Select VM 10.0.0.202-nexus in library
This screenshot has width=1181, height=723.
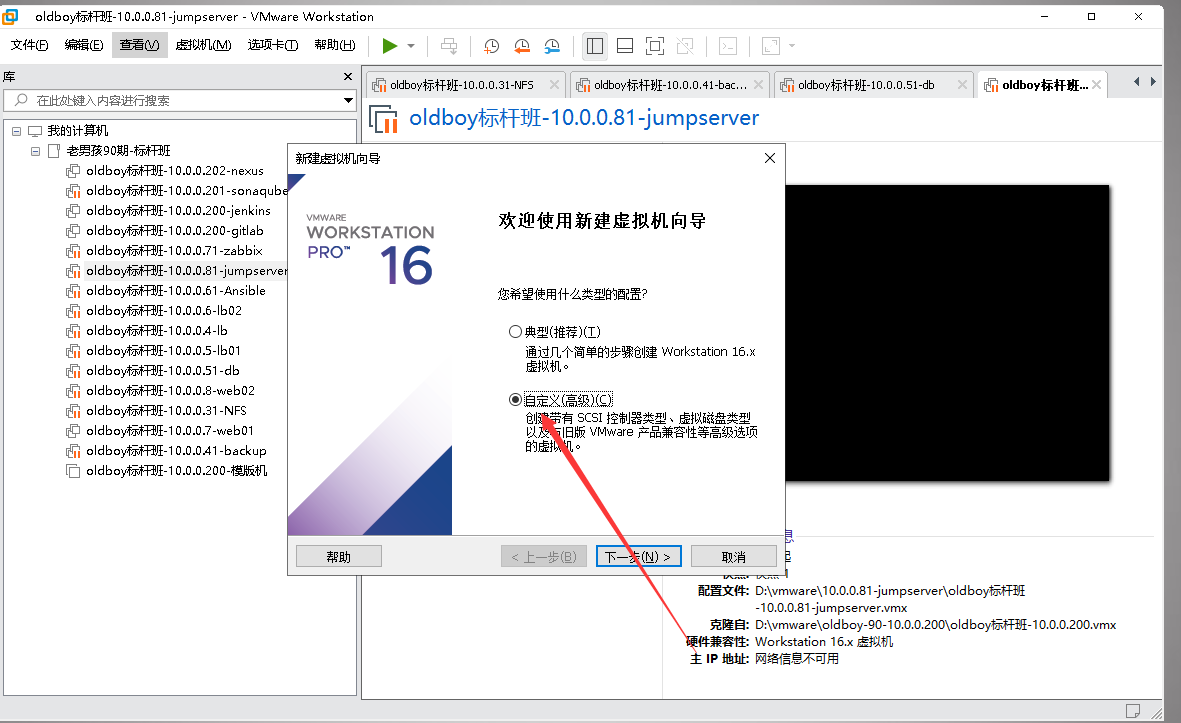click(x=175, y=171)
